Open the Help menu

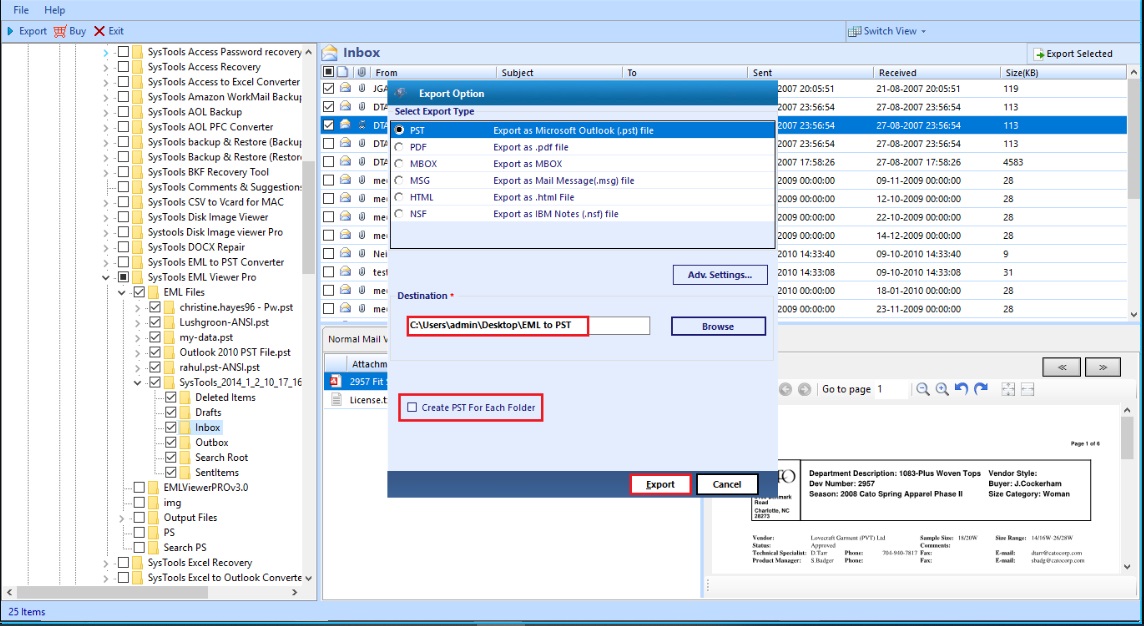(x=55, y=9)
